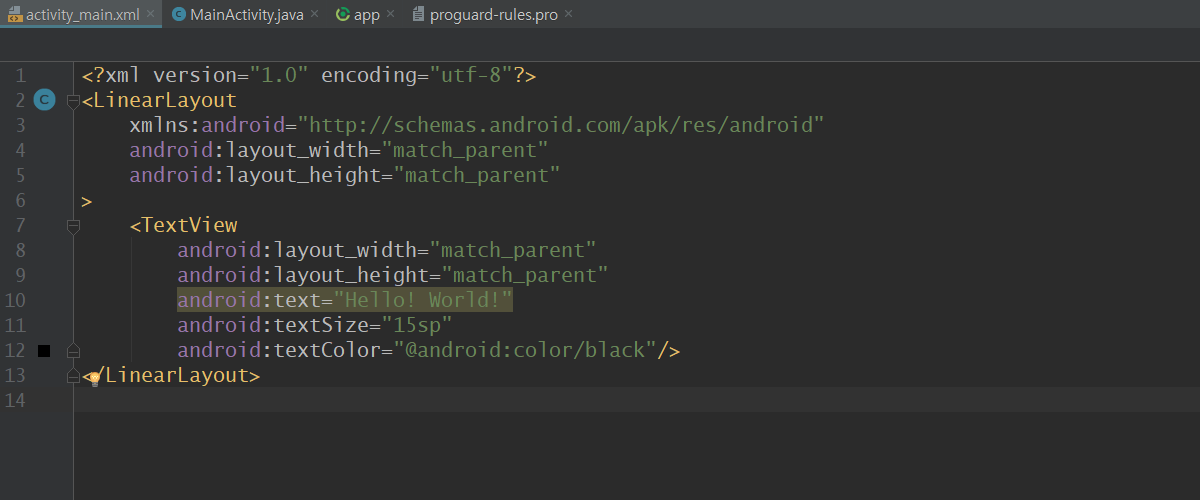Switch to the activity_main.xml tab

(79, 14)
